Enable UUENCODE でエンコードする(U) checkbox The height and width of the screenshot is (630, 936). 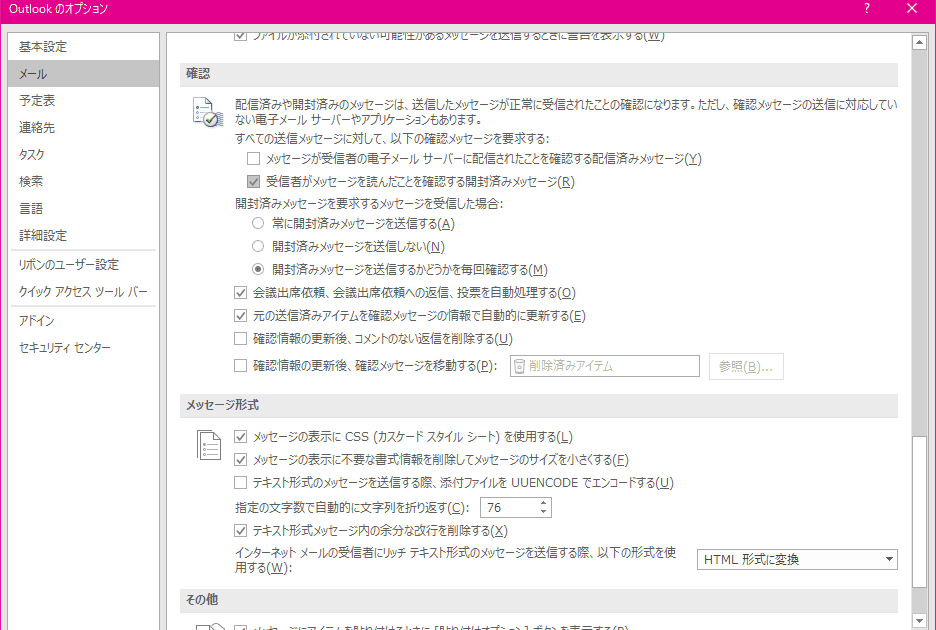pyautogui.click(x=241, y=483)
